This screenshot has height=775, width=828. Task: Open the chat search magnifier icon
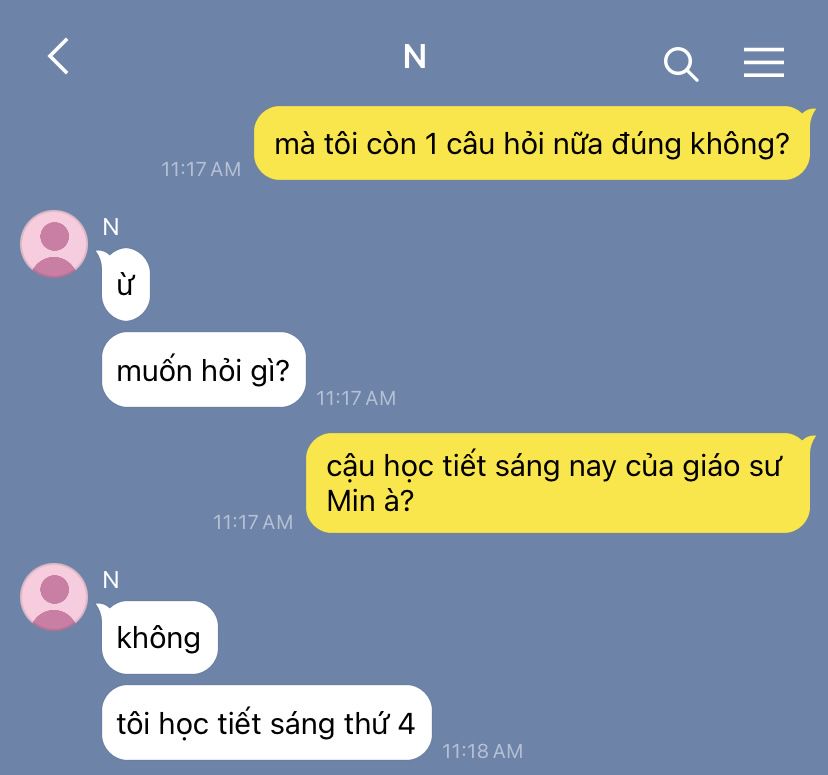(681, 64)
